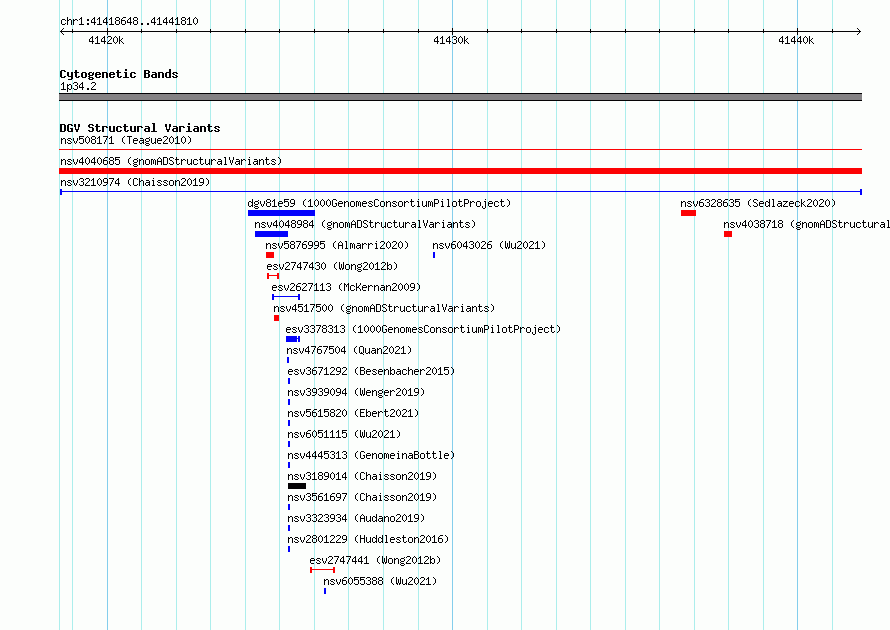890x630 pixels.
Task: Click the blue tick under nsv4445313 (GenomeinaBottle)
Action: coord(289,465)
